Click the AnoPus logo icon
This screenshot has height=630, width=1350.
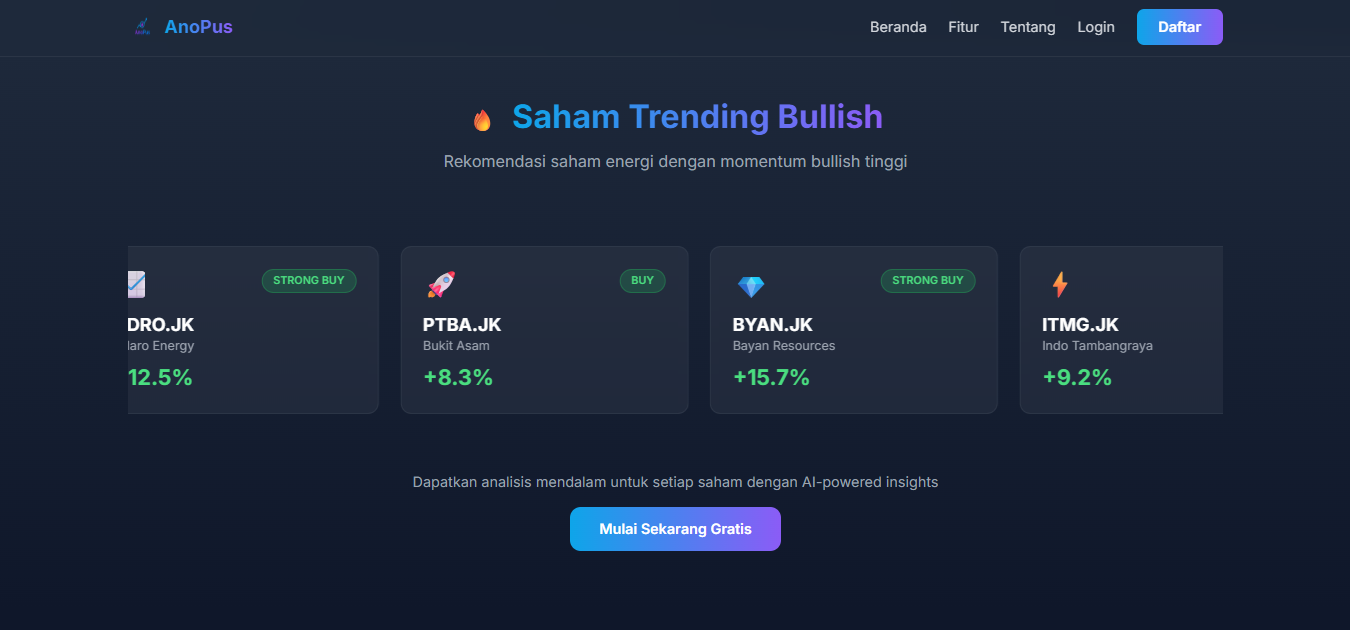click(142, 27)
